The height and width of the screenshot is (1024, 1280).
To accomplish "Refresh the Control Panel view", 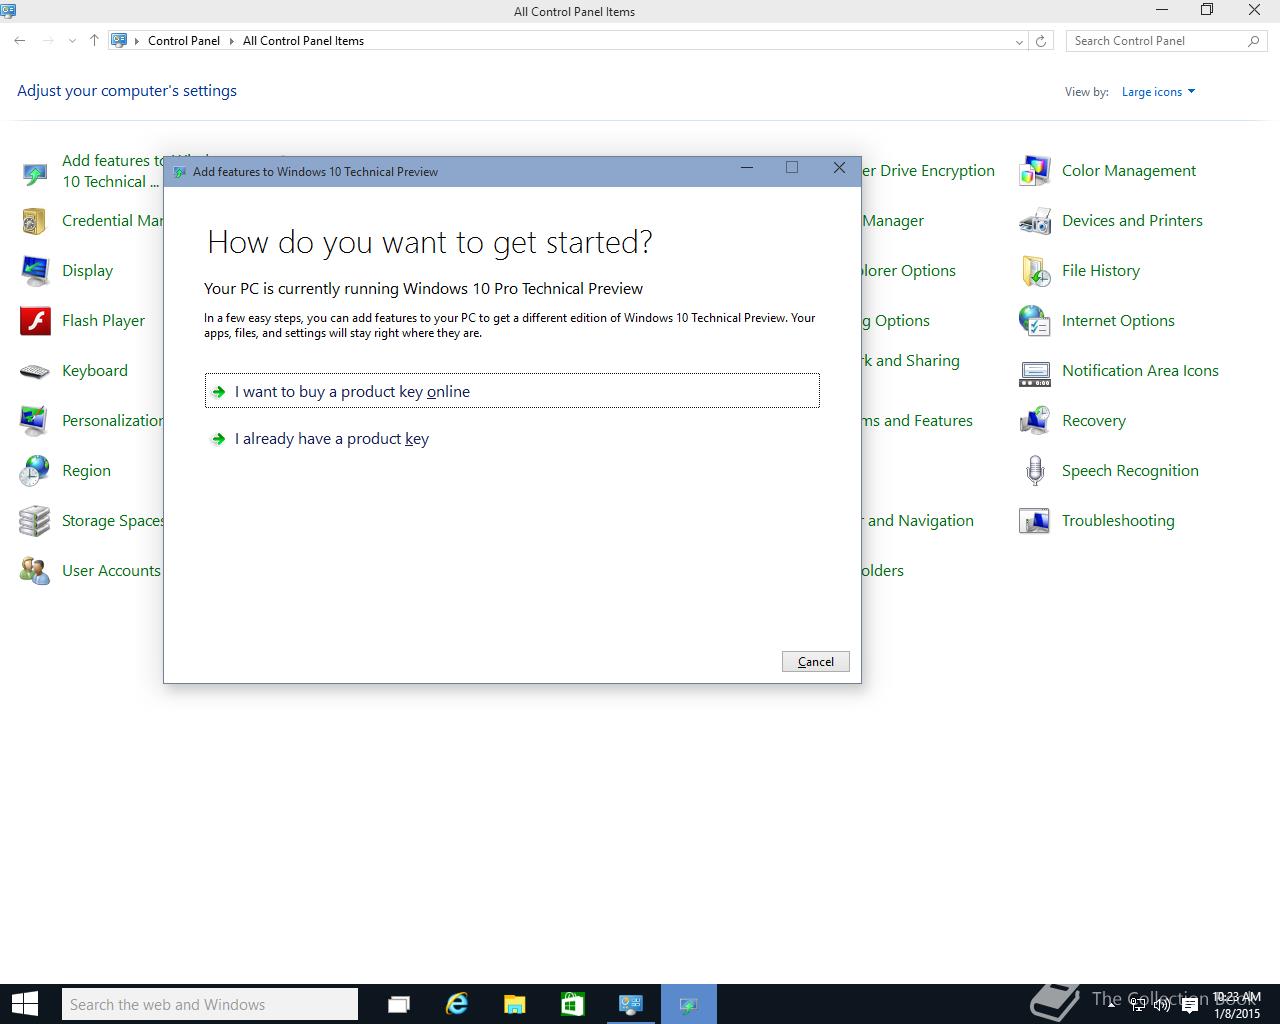I will coord(1041,41).
